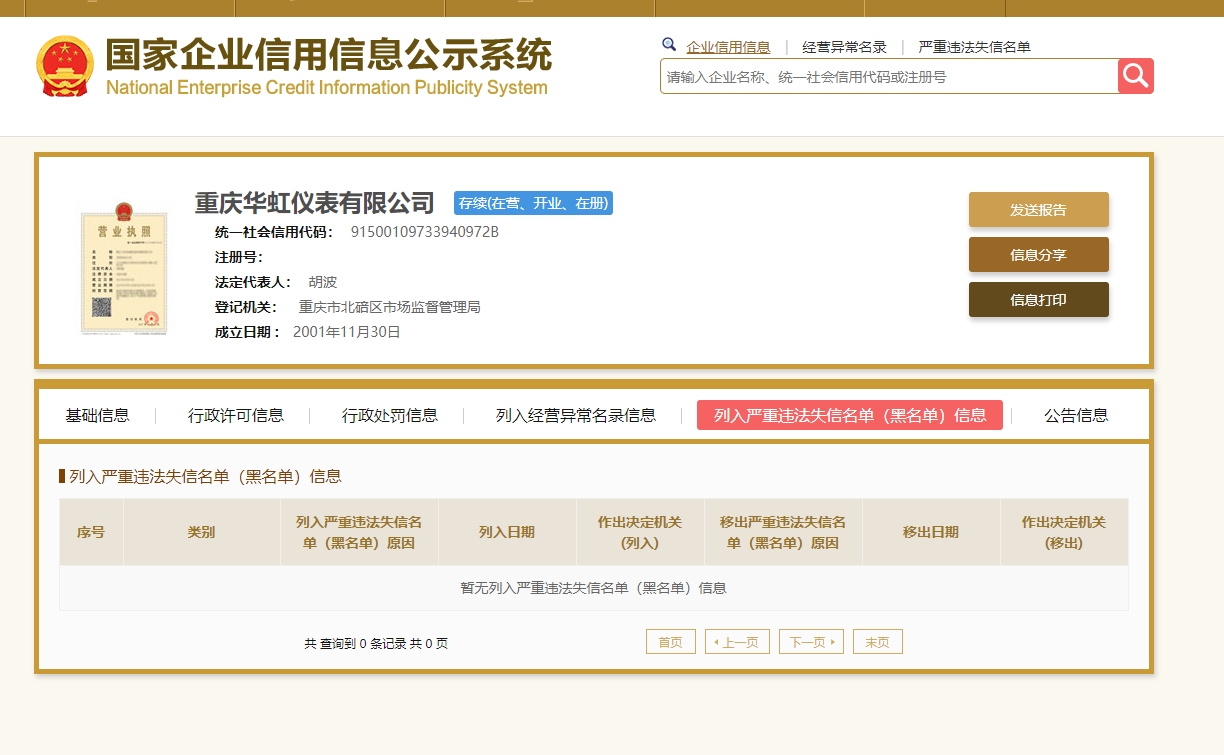Switch to the 行政许可信息 tab
1224x755 pixels.
click(236, 415)
